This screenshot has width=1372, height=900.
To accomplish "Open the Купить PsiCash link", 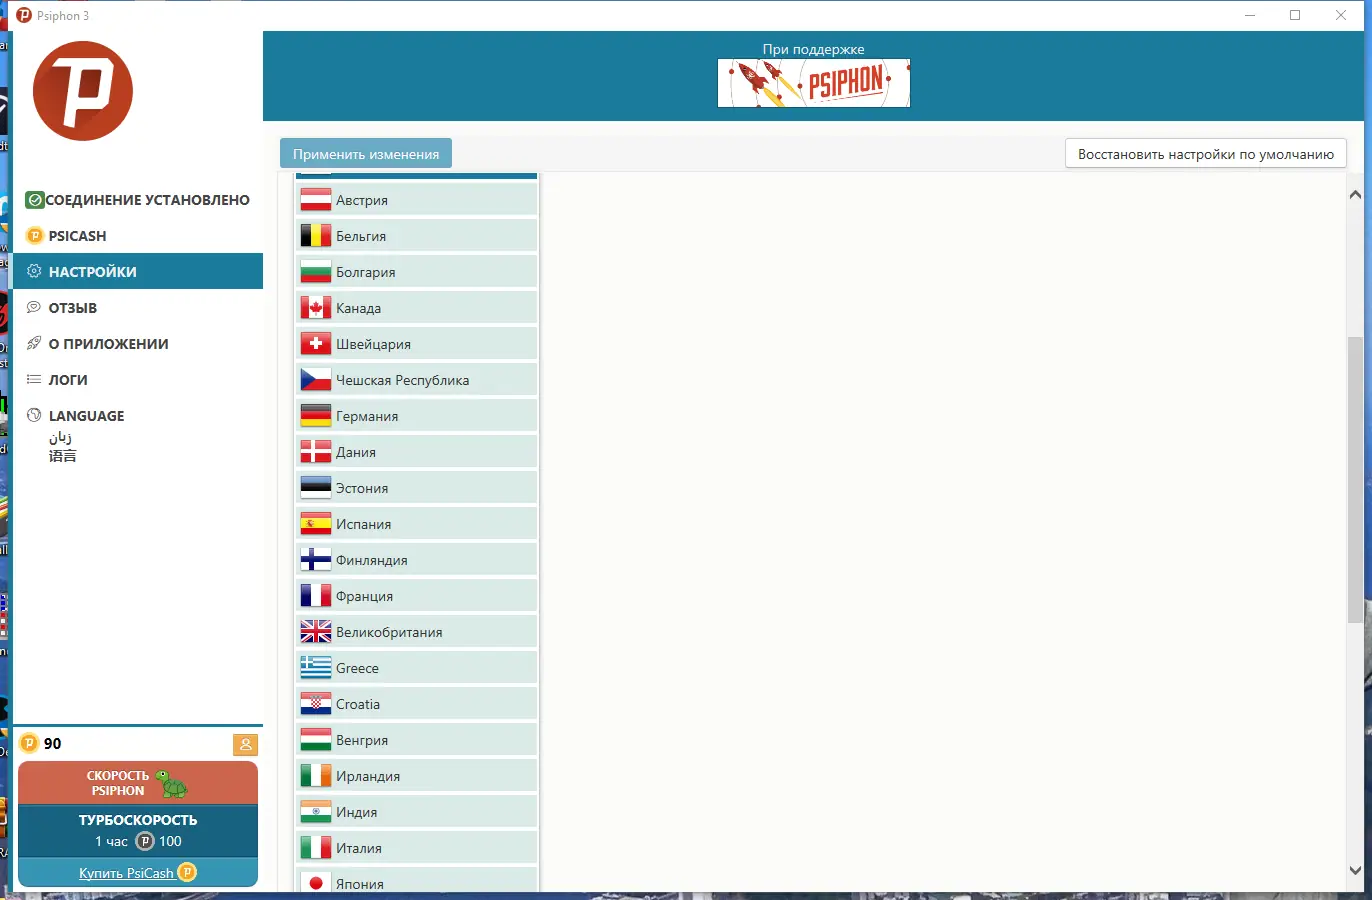I will tap(128, 872).
